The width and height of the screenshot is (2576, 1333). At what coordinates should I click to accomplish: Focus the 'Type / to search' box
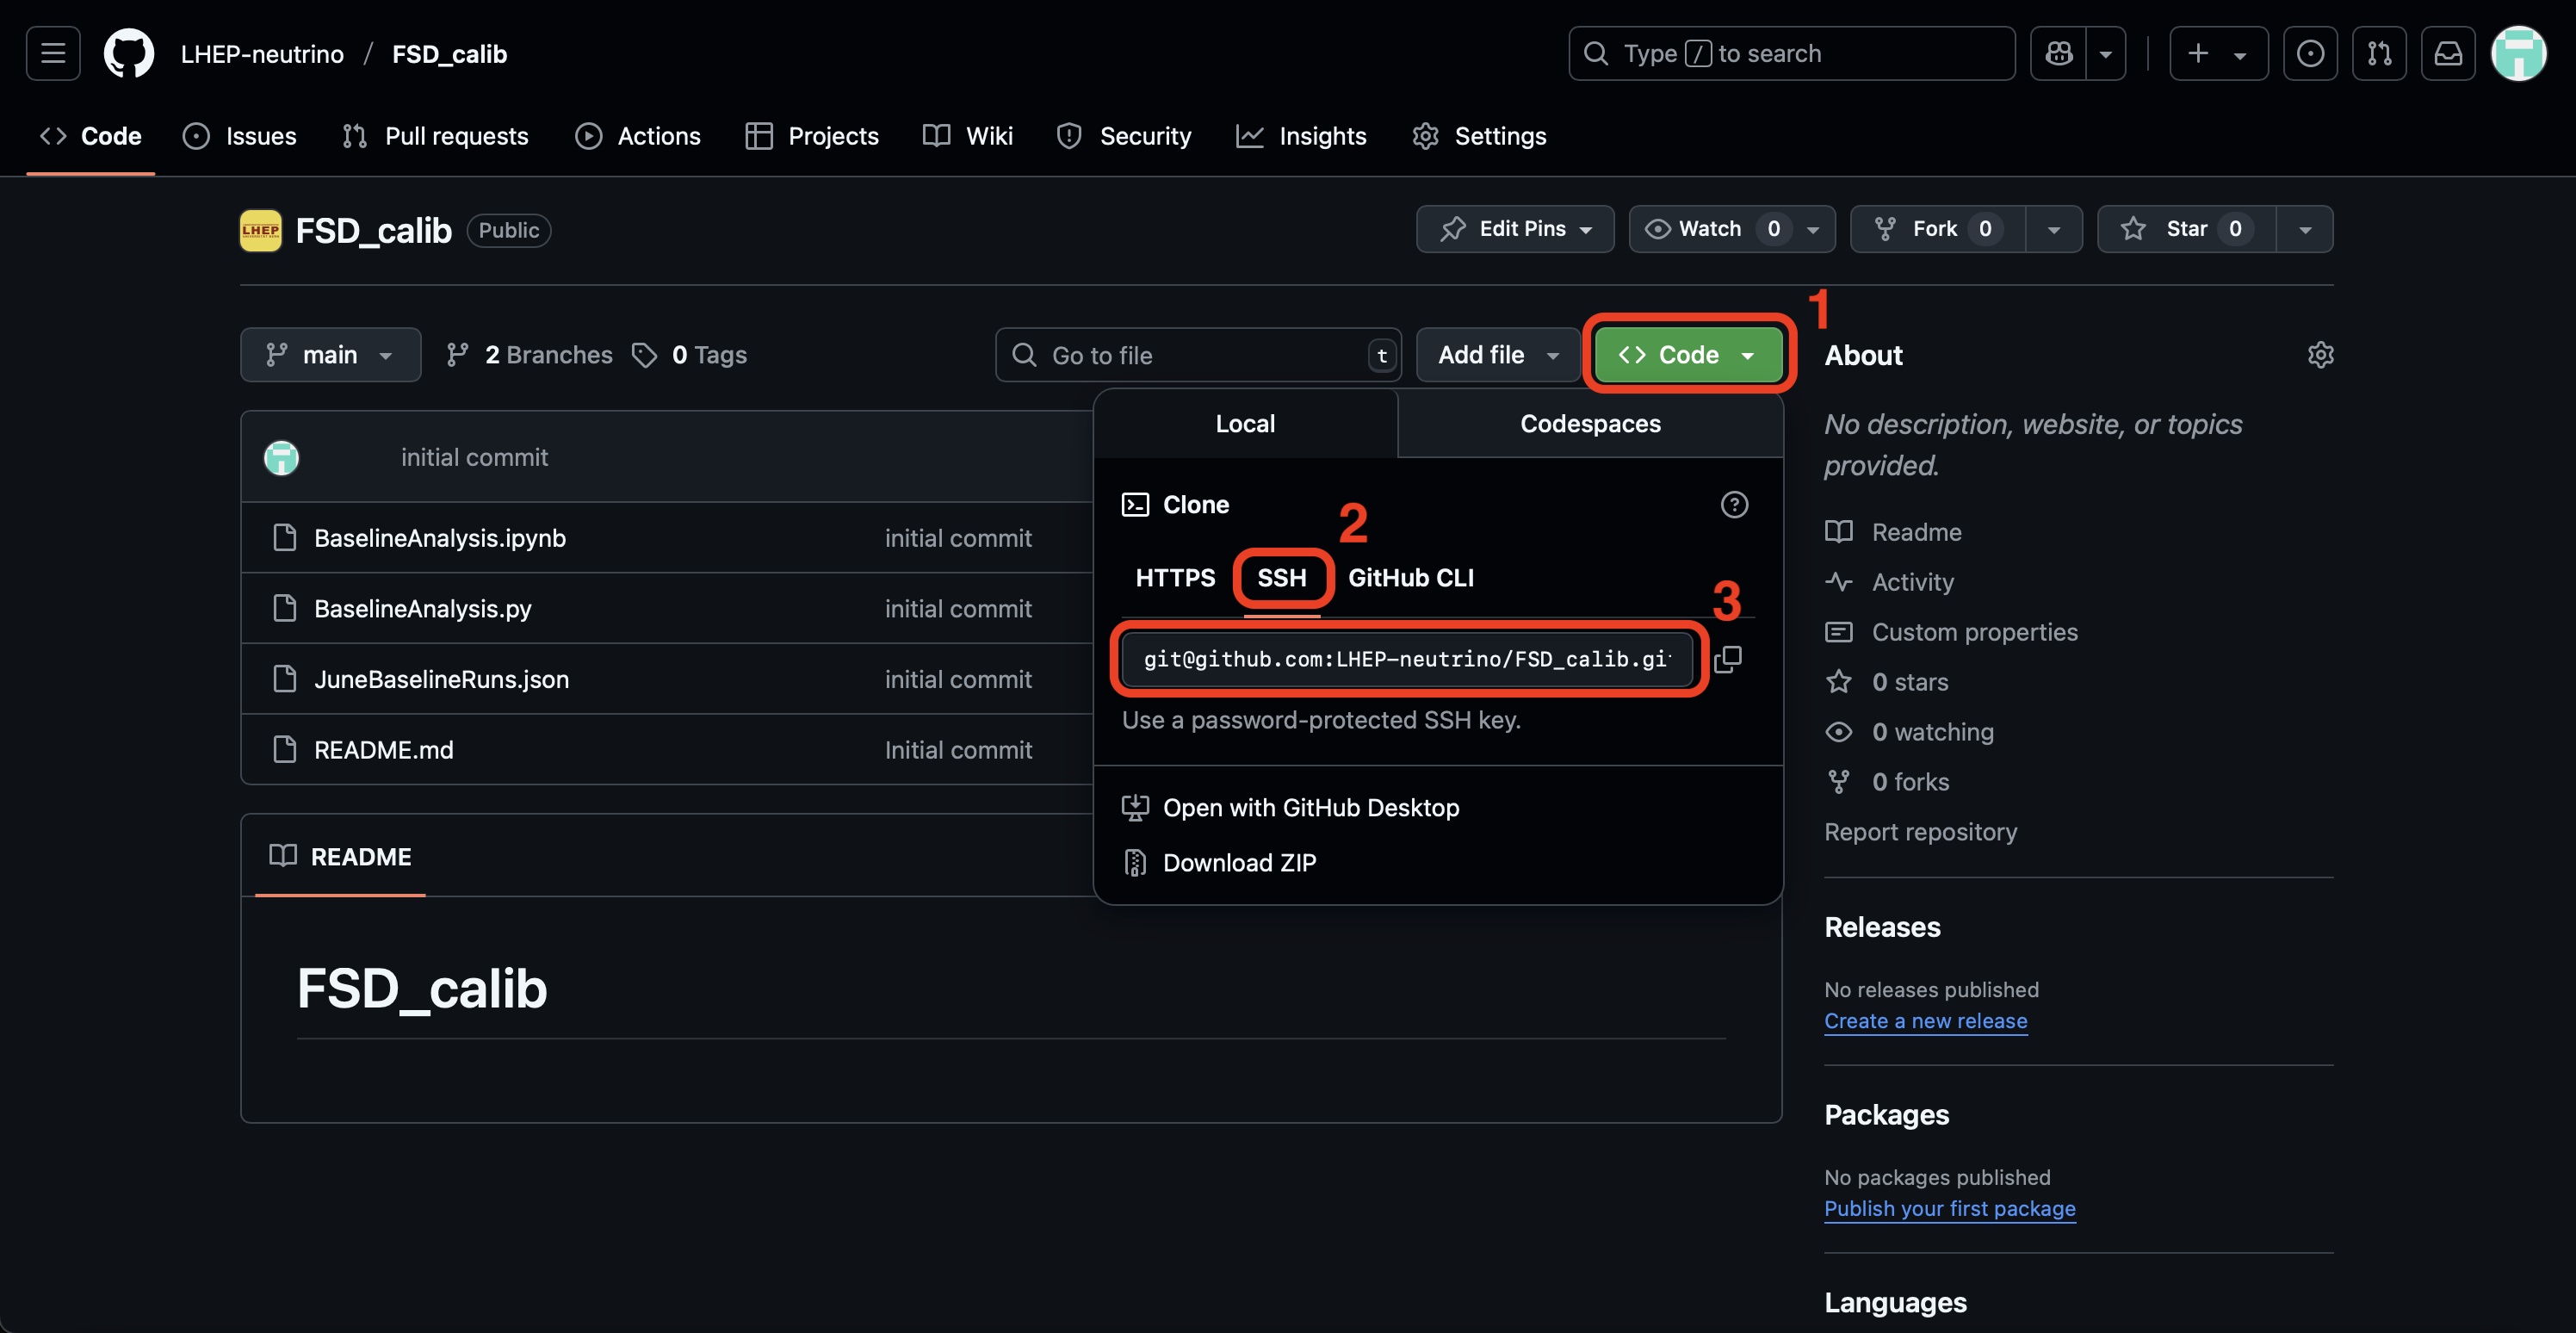(x=1791, y=53)
